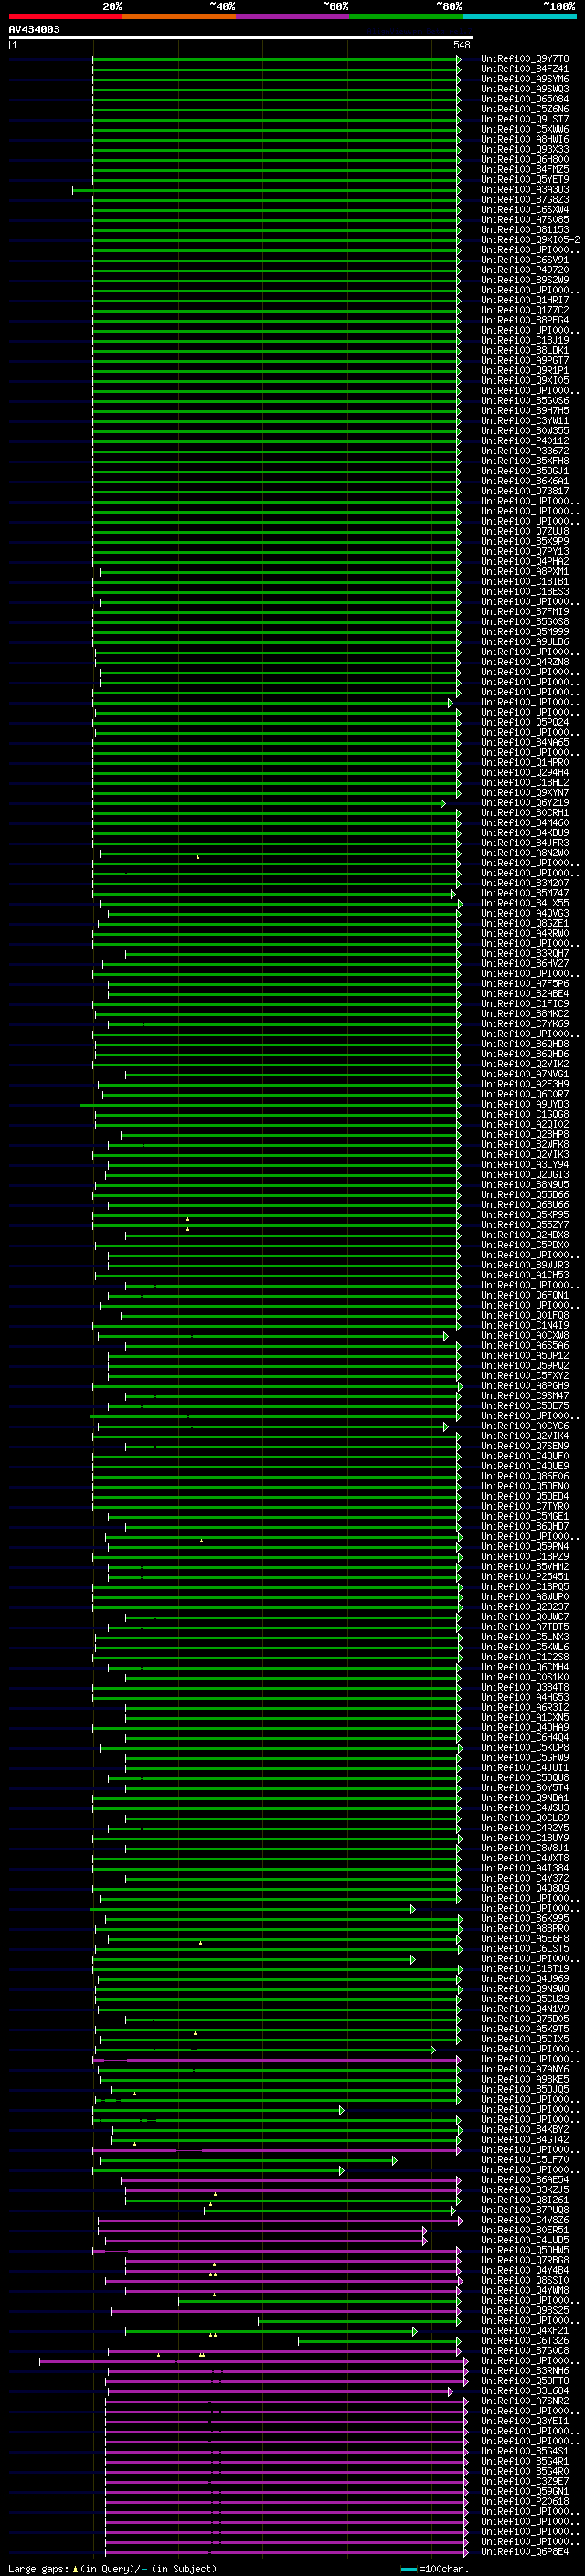This screenshot has height=2576, width=585.
Task: Click the orange ~40% identity legend bar
Action: [179, 16]
